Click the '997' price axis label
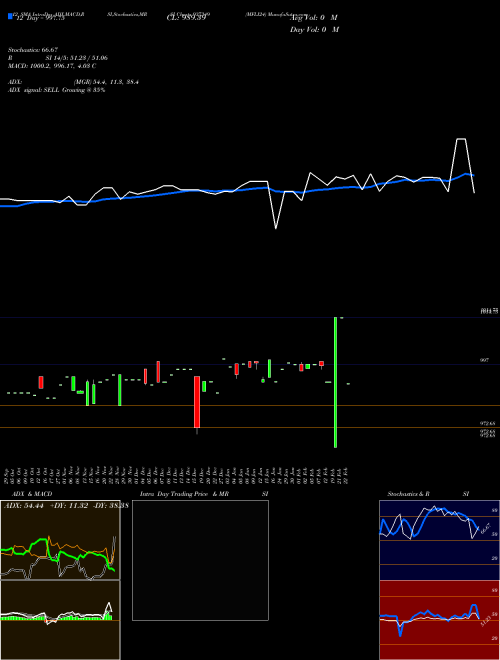This screenshot has width=500, height=660. pyautogui.click(x=484, y=360)
